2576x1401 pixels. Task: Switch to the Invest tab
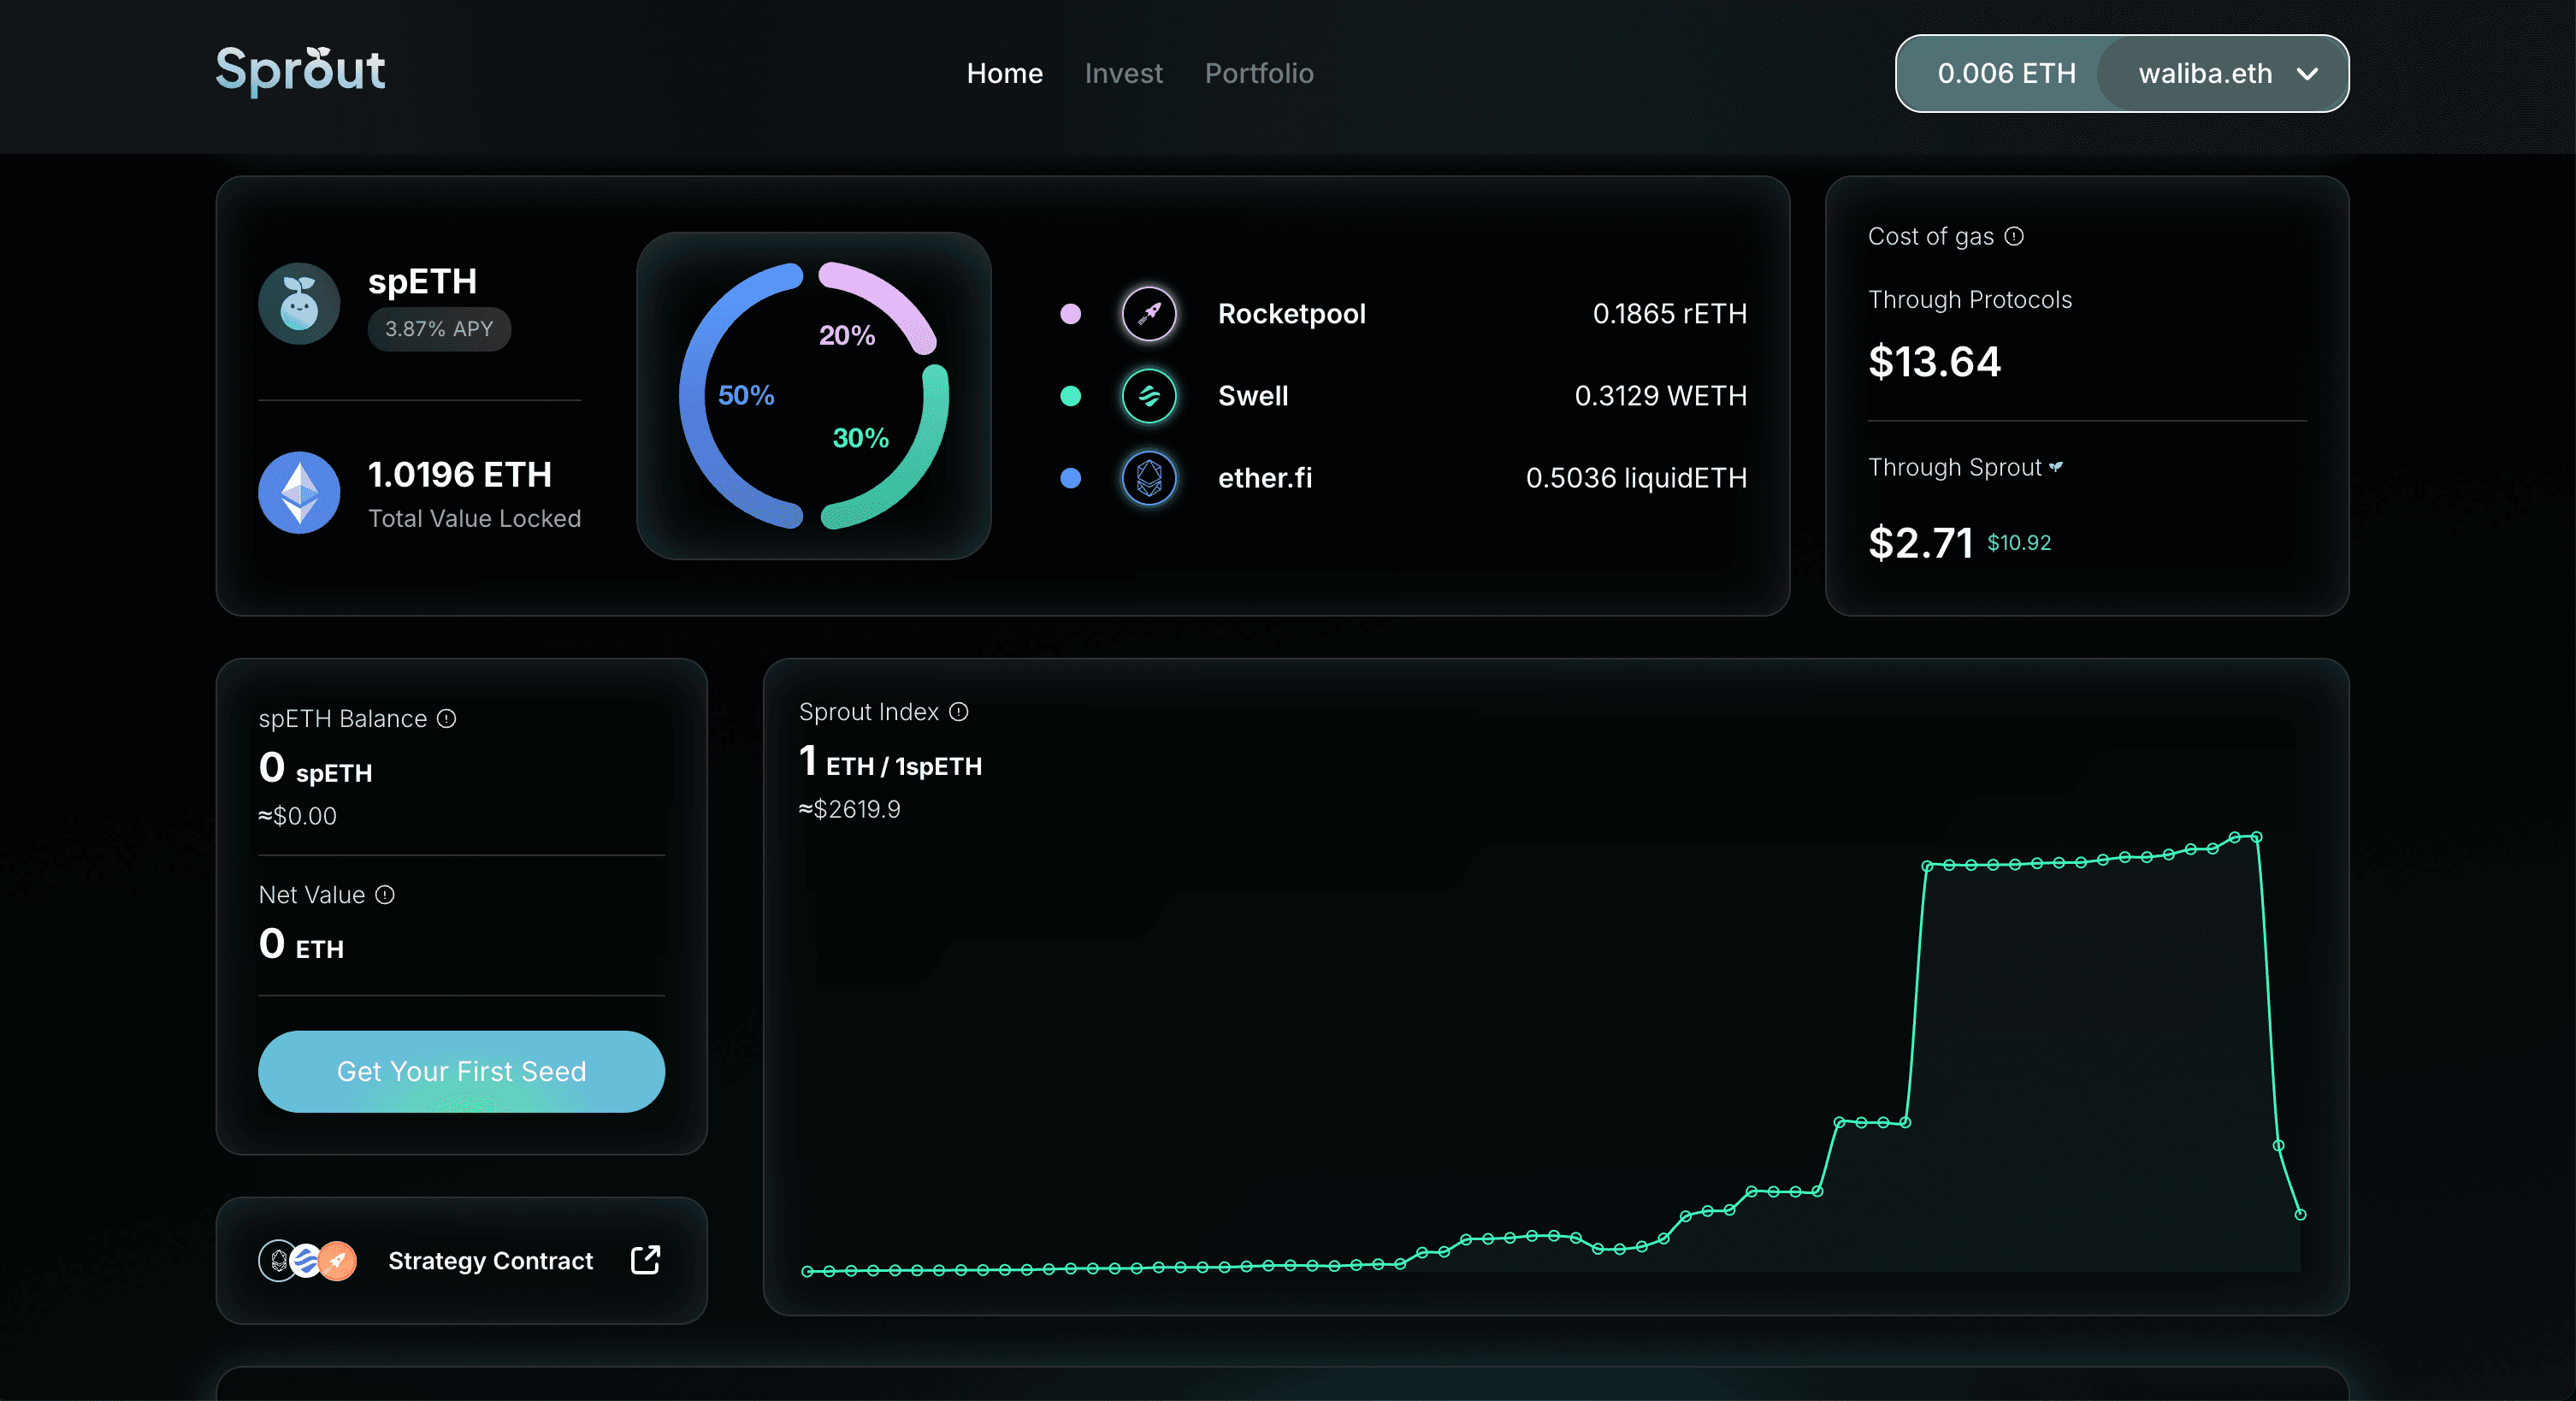point(1123,73)
